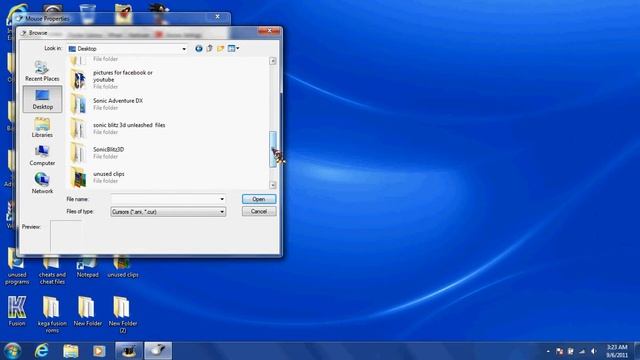Click the file list scrollbar down arrow
The height and width of the screenshot is (360, 640).
[273, 185]
